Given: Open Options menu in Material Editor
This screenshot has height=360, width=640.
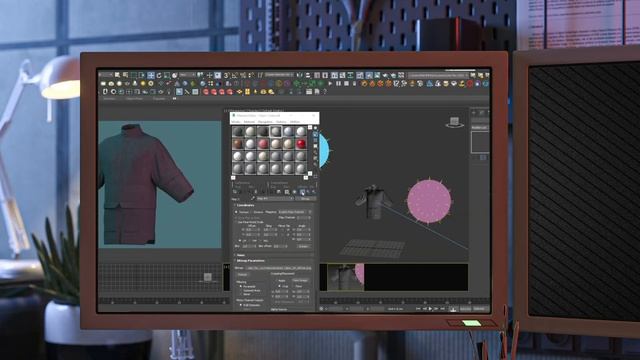Looking at the screenshot, I should pos(281,122).
